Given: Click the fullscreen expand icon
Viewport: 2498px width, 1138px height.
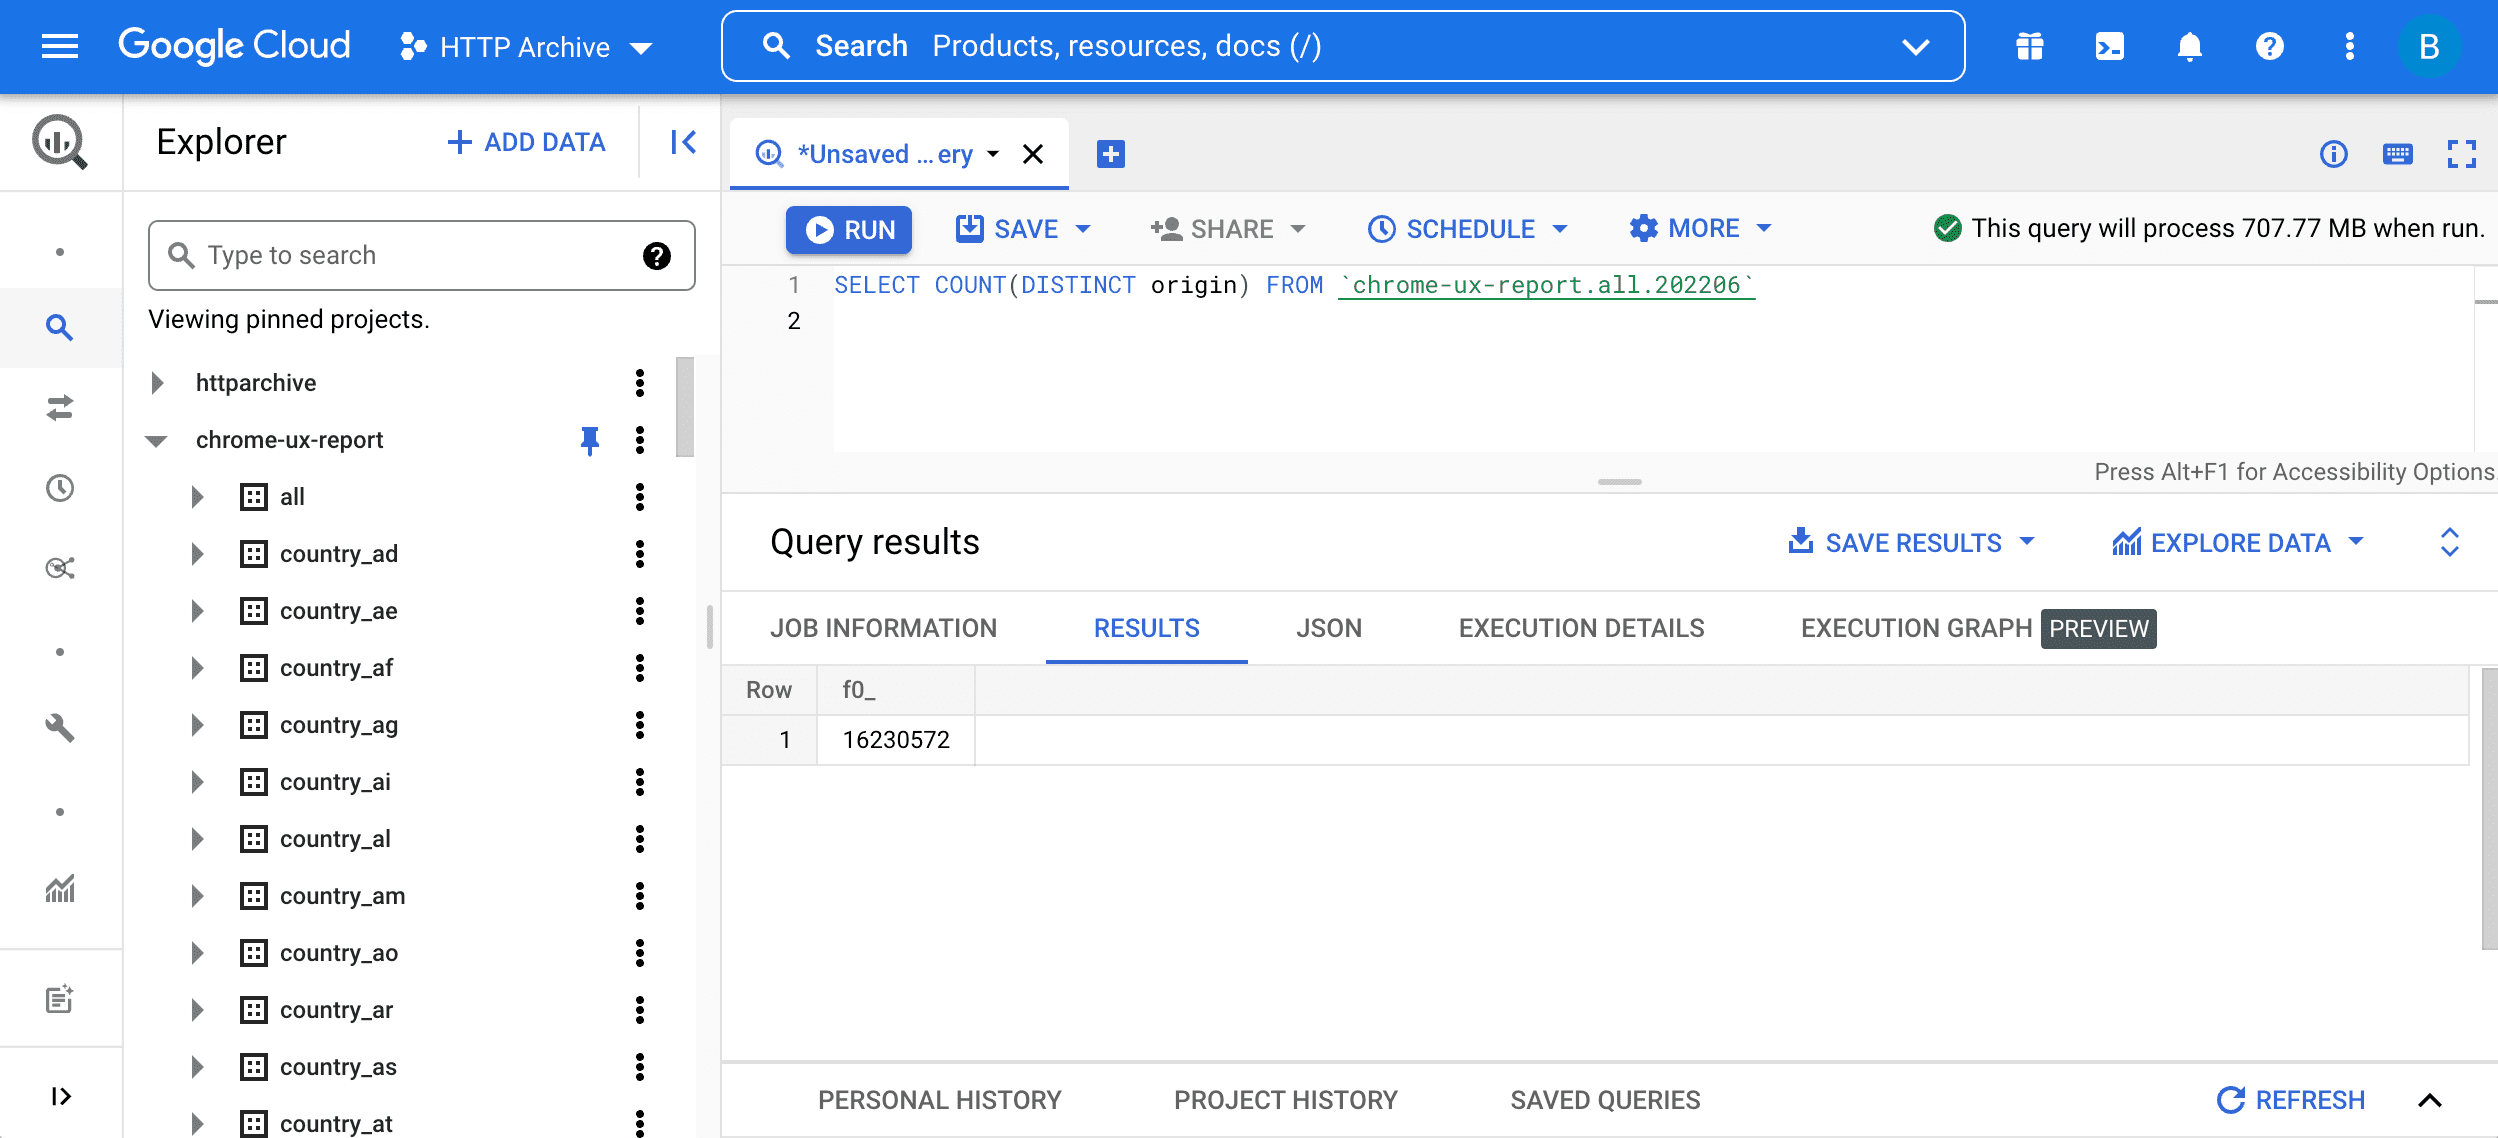Looking at the screenshot, I should click(2460, 153).
